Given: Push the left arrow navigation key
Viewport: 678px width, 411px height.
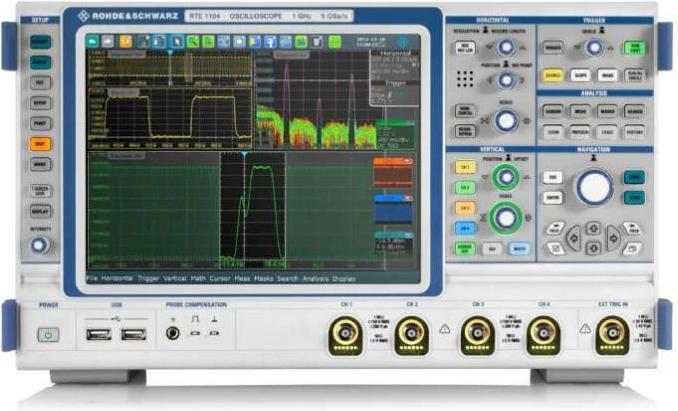Looking at the screenshot, I should pyautogui.click(x=574, y=238).
